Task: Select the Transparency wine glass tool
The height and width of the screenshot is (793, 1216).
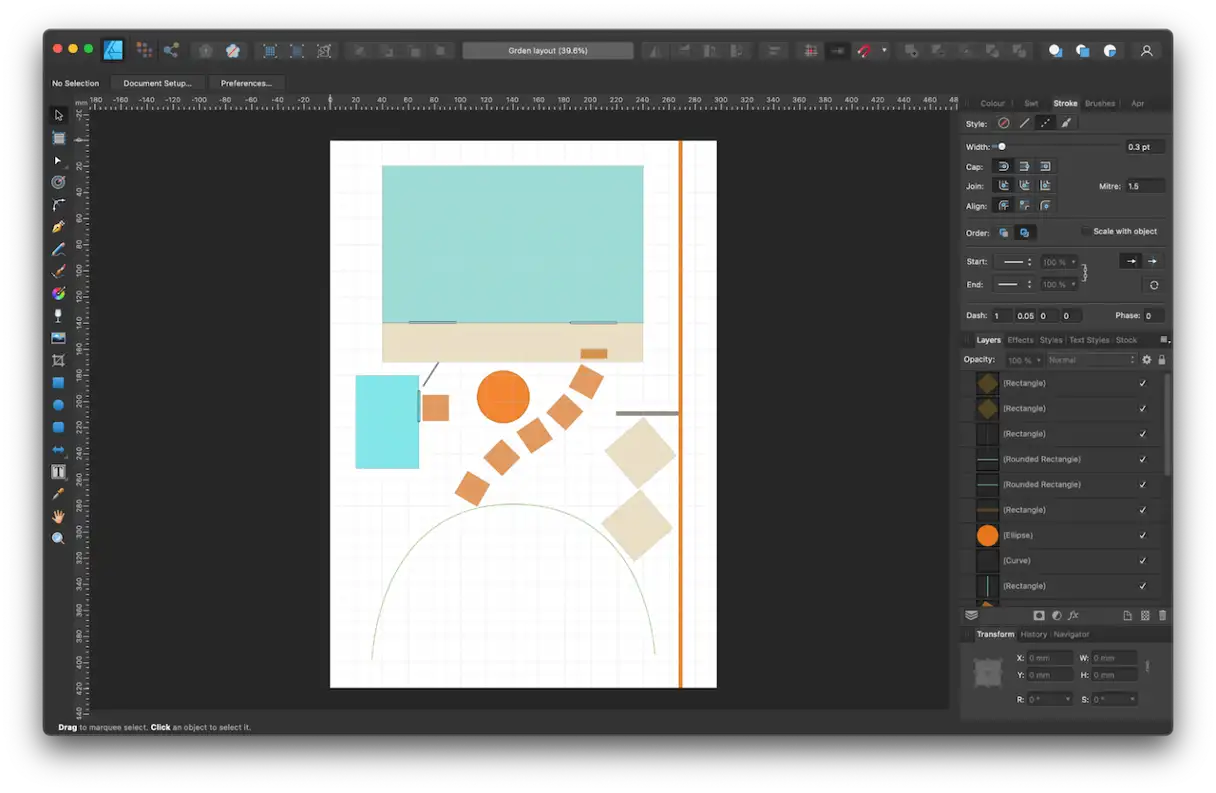Action: [59, 315]
